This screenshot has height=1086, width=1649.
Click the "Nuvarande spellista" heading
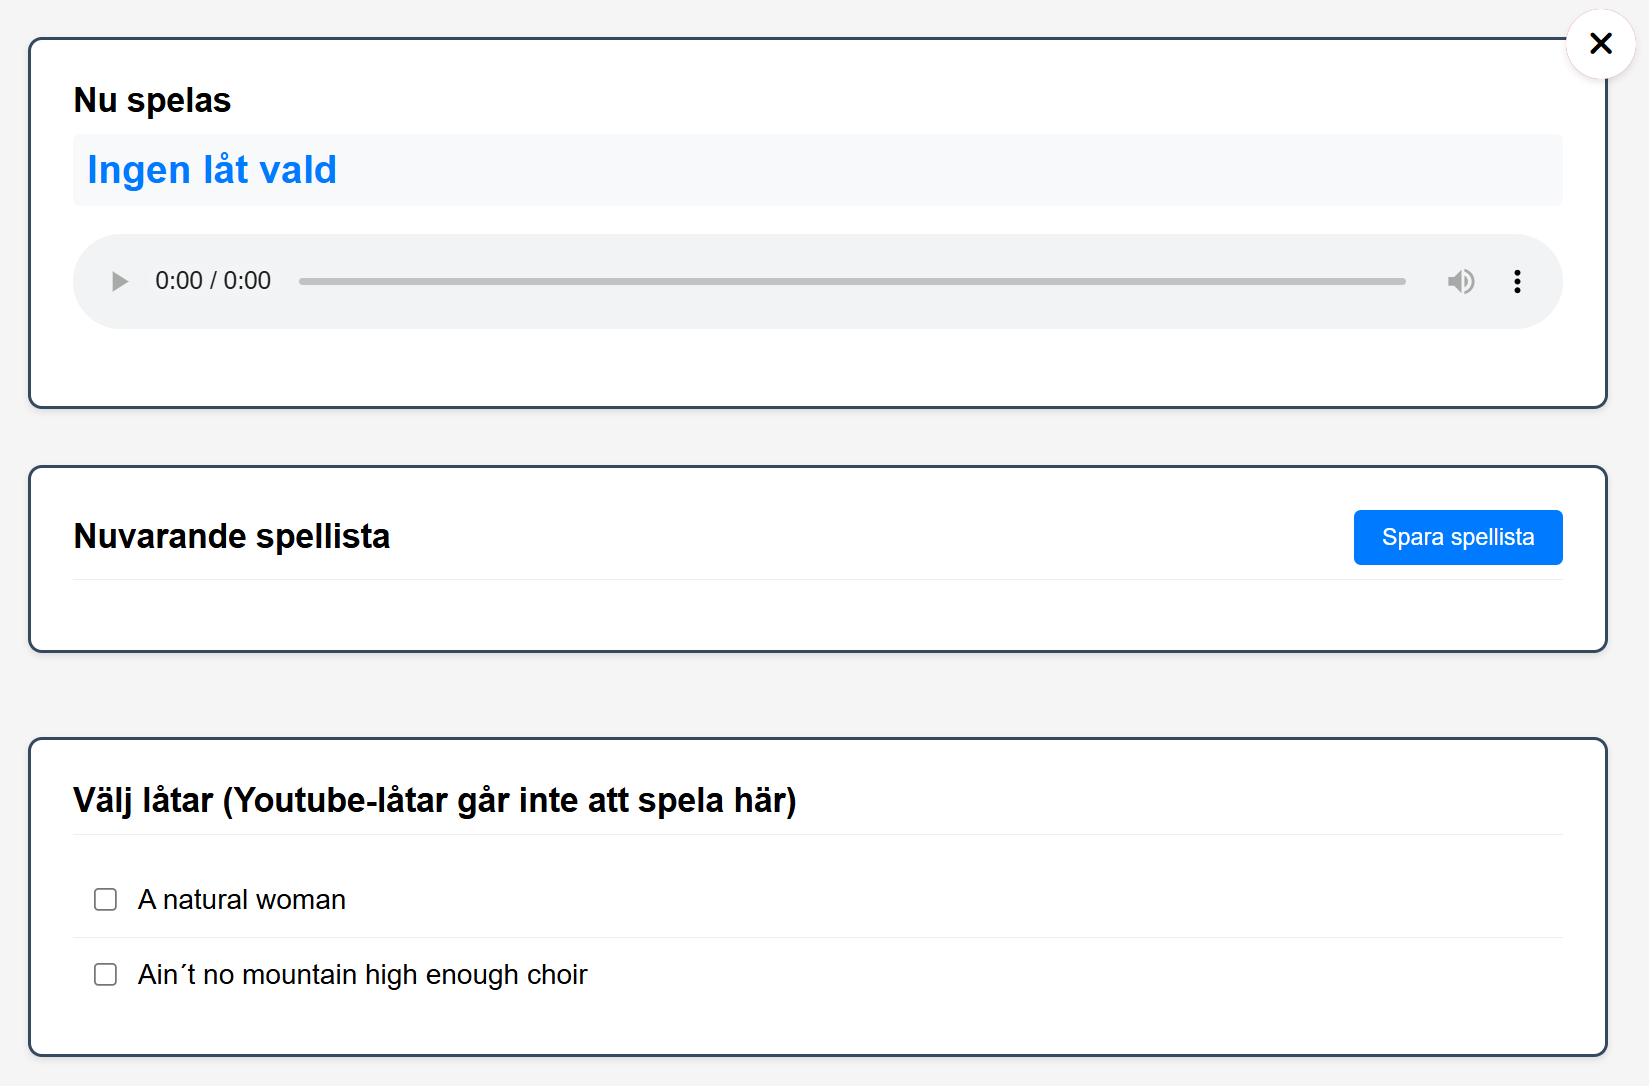click(x=231, y=536)
